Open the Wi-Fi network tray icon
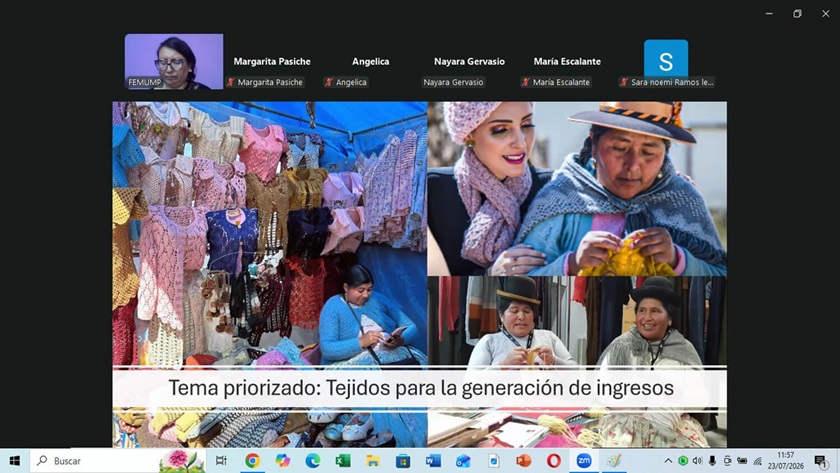Viewport: 840px width, 473px height. click(x=758, y=461)
